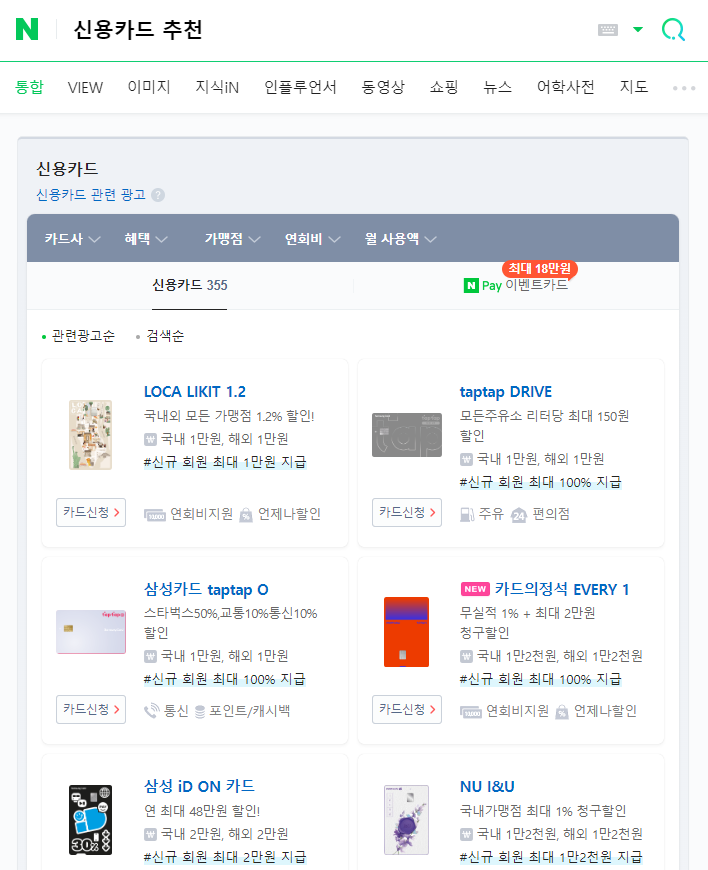Click the NU I&U card image
The height and width of the screenshot is (870, 708).
[x=407, y=820]
